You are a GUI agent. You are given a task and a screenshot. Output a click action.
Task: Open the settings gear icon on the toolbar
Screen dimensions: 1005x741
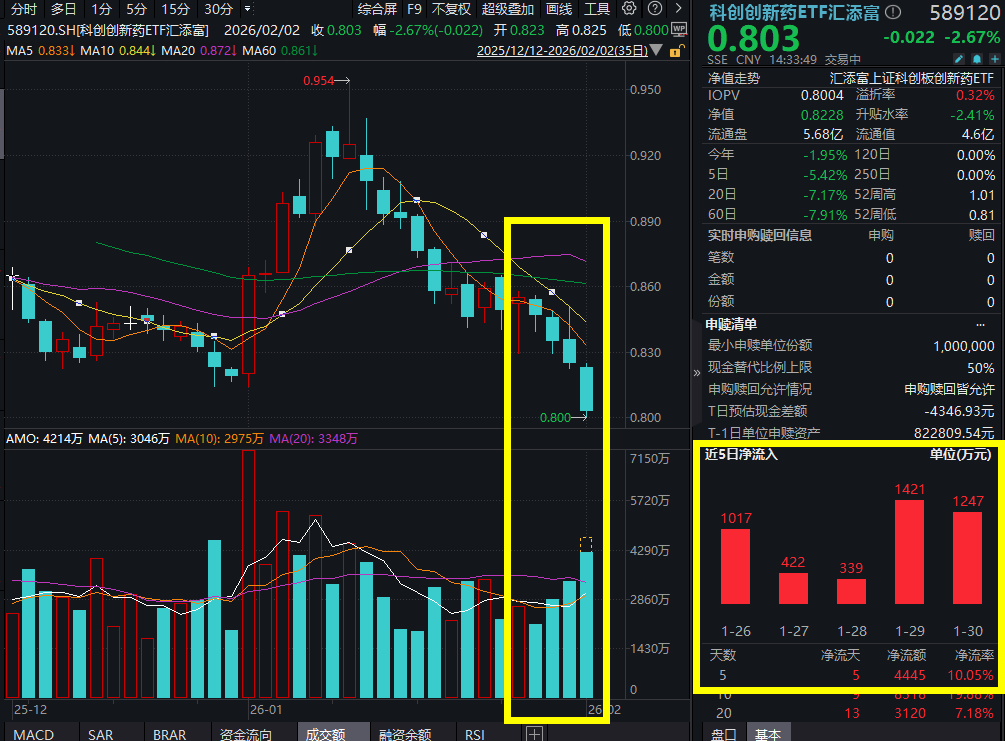[628, 8]
